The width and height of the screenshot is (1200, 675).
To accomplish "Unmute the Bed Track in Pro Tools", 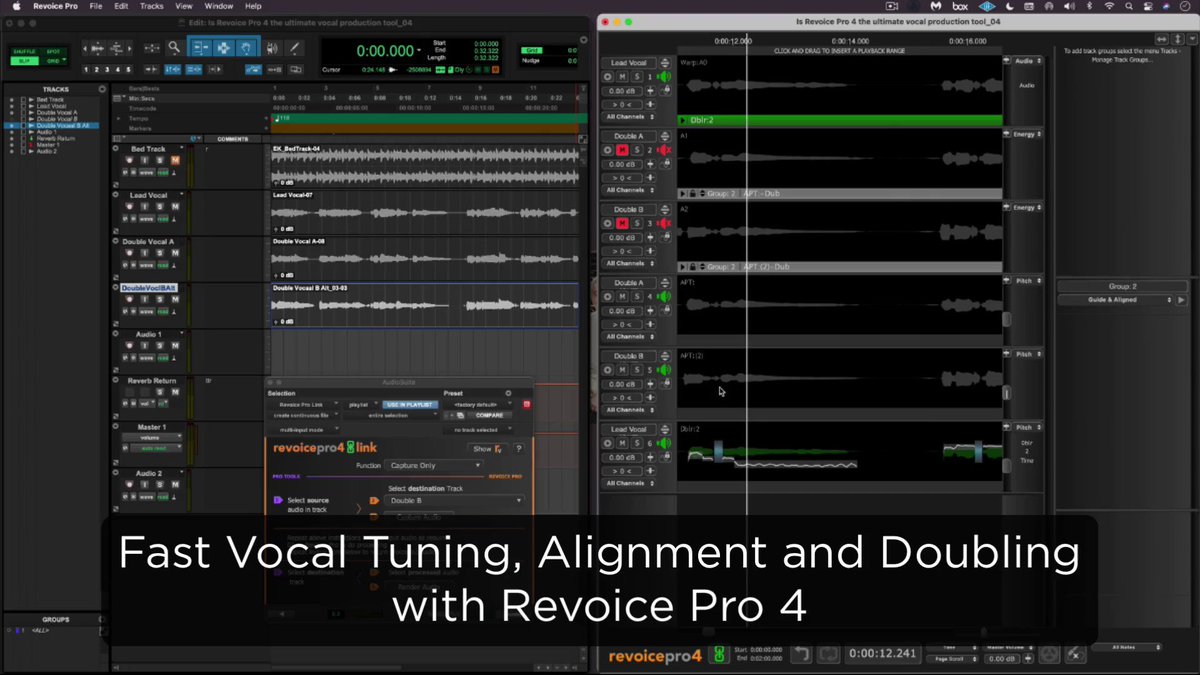I will pos(175,160).
